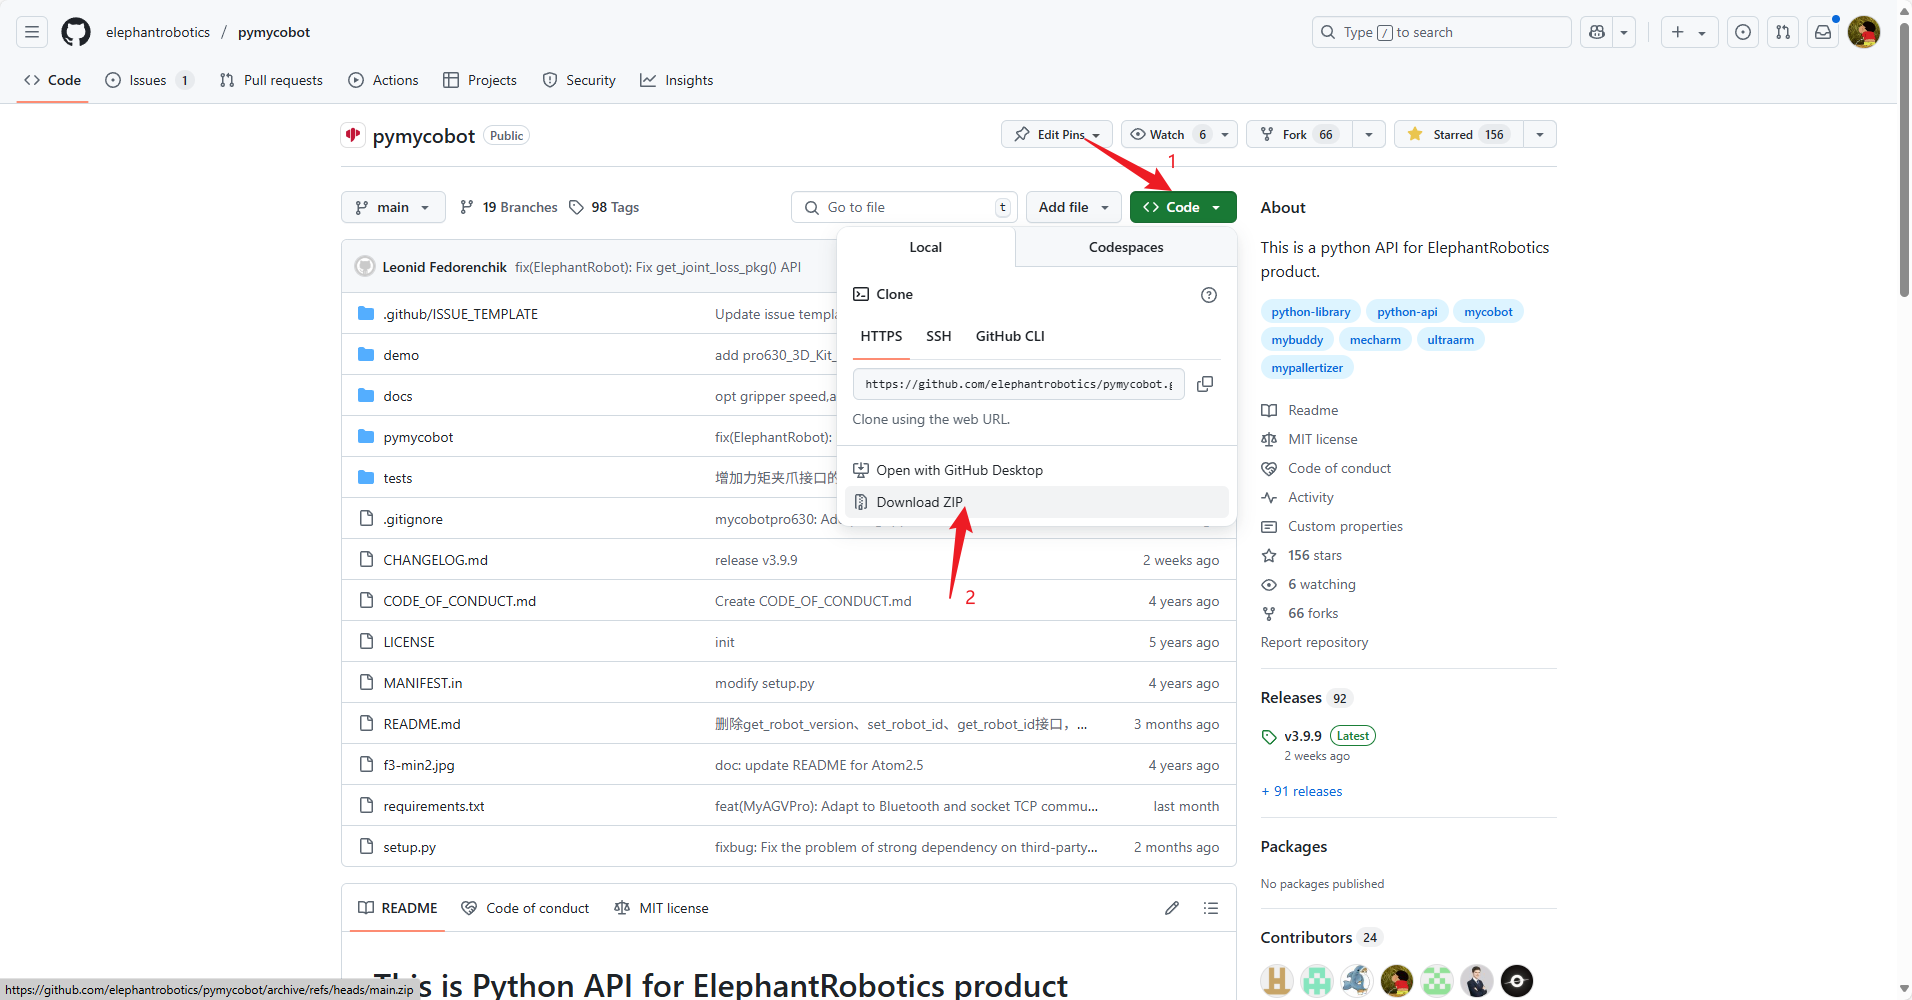Click the clone help question mark icon
Viewport: 1912px width, 1000px height.
(x=1209, y=295)
